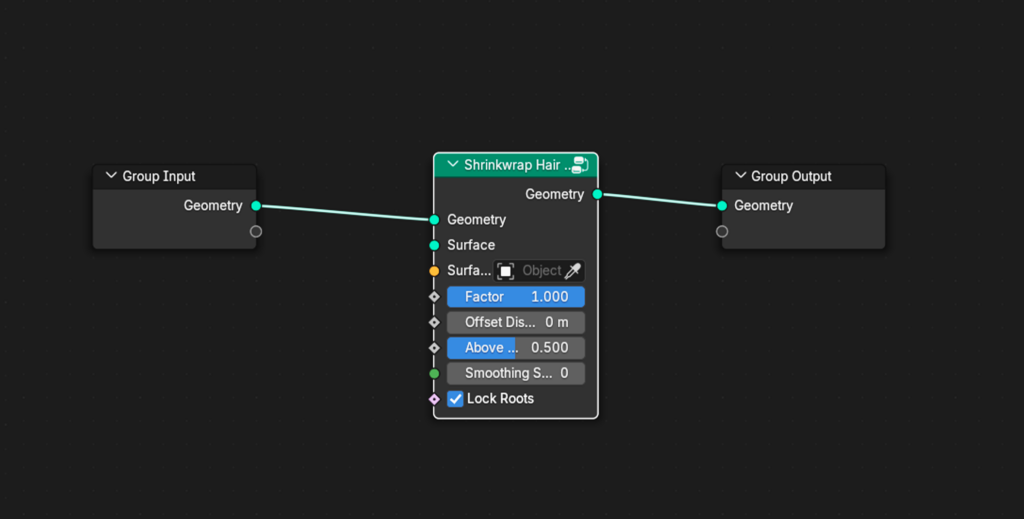Screen dimensions: 1024x519
Task: Click the Group Input Geometry output socket
Action: [x=256, y=206]
